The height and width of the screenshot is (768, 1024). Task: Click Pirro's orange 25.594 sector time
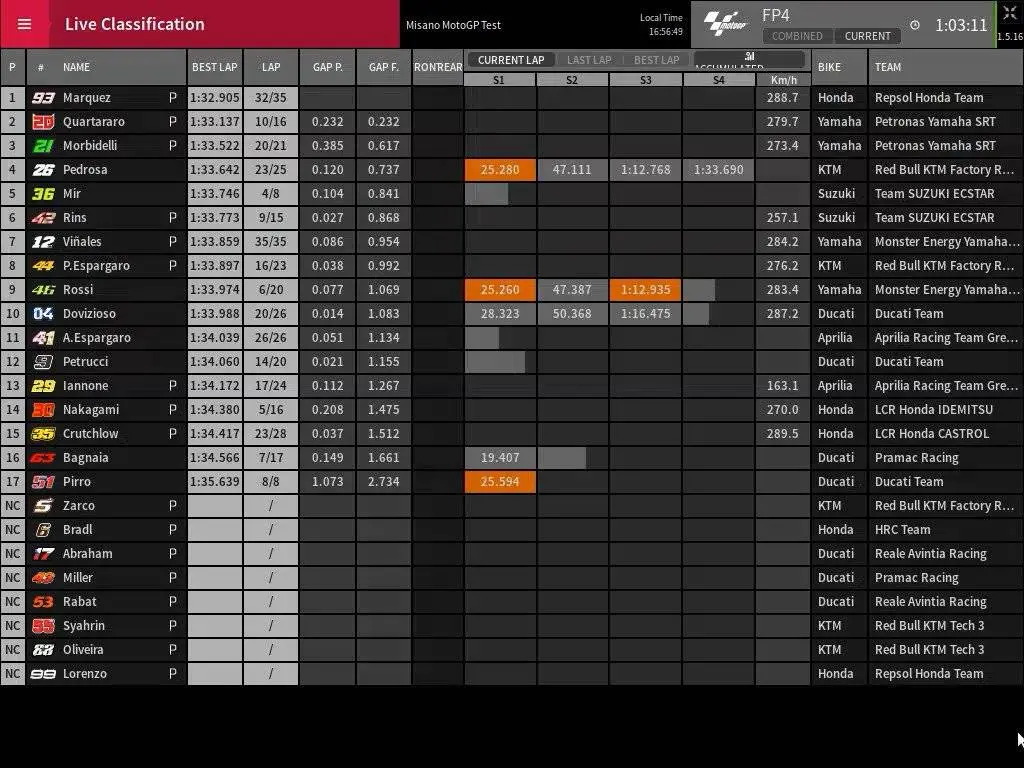point(500,482)
